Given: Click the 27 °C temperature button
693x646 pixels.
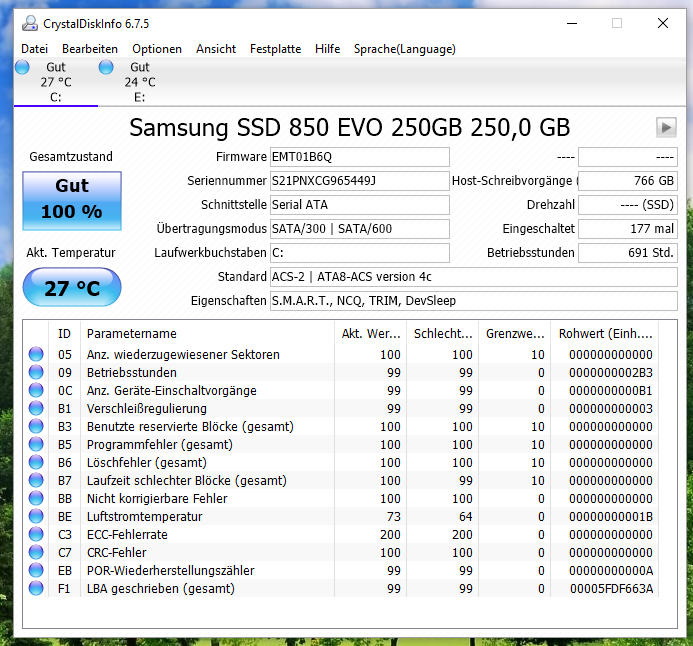Looking at the screenshot, I should (72, 287).
